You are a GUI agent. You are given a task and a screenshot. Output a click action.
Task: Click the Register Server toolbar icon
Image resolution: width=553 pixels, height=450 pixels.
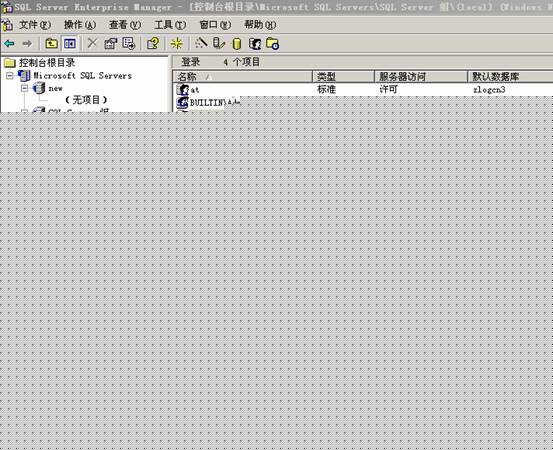tap(219, 44)
